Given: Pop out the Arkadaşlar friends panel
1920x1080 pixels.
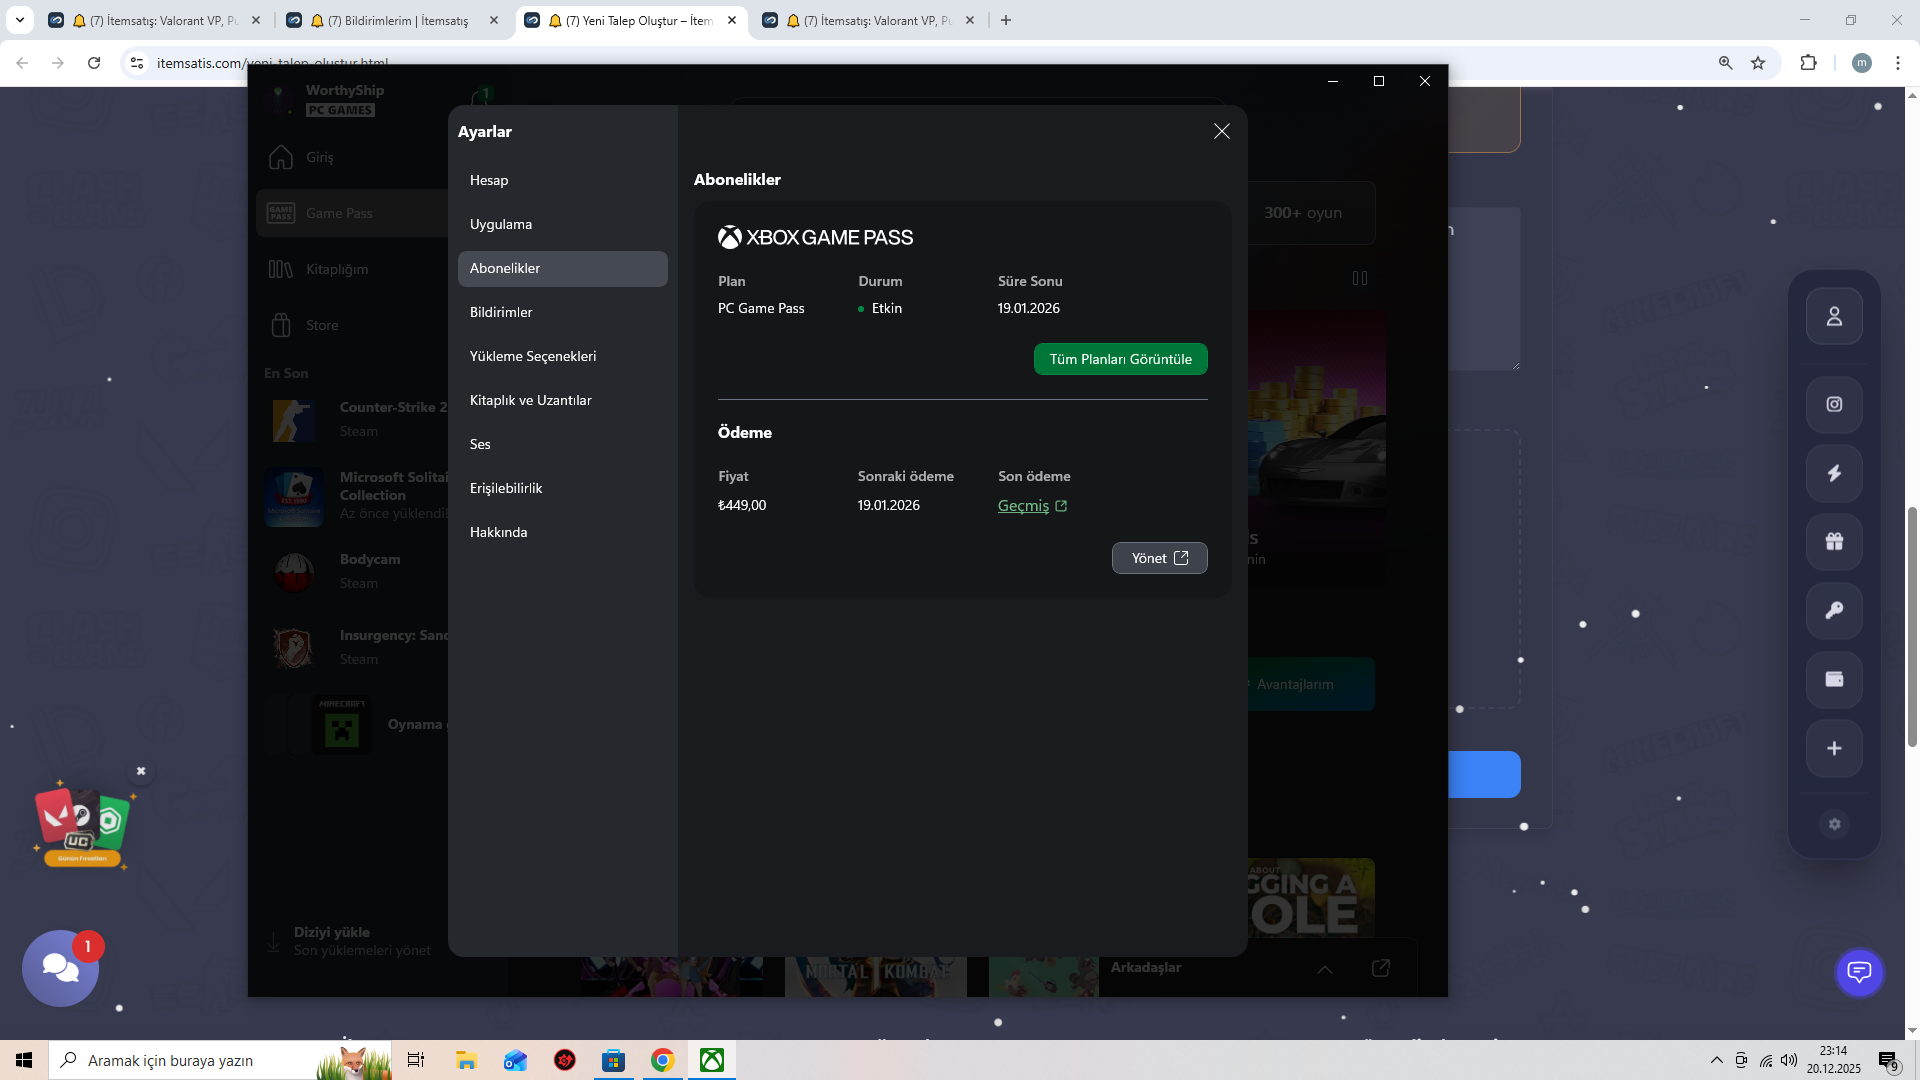Looking at the screenshot, I should pos(1380,968).
